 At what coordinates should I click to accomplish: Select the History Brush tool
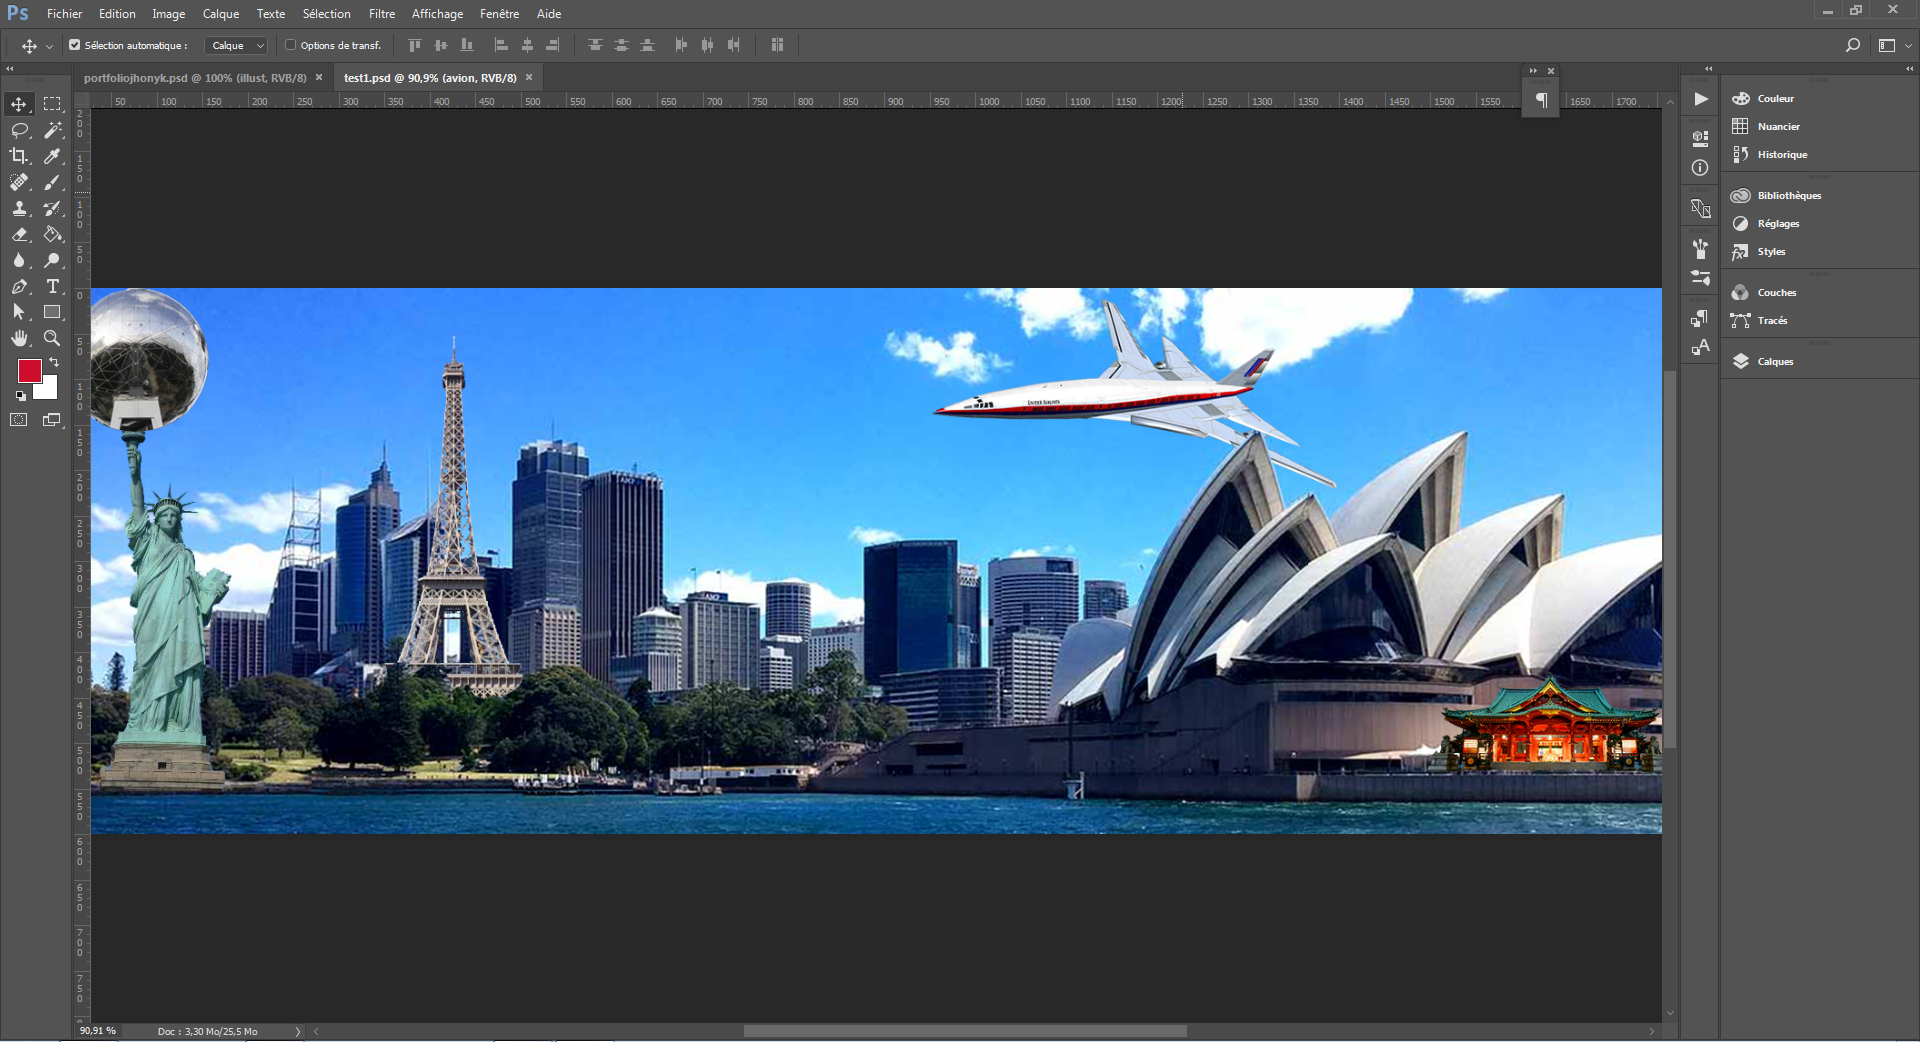(x=52, y=208)
